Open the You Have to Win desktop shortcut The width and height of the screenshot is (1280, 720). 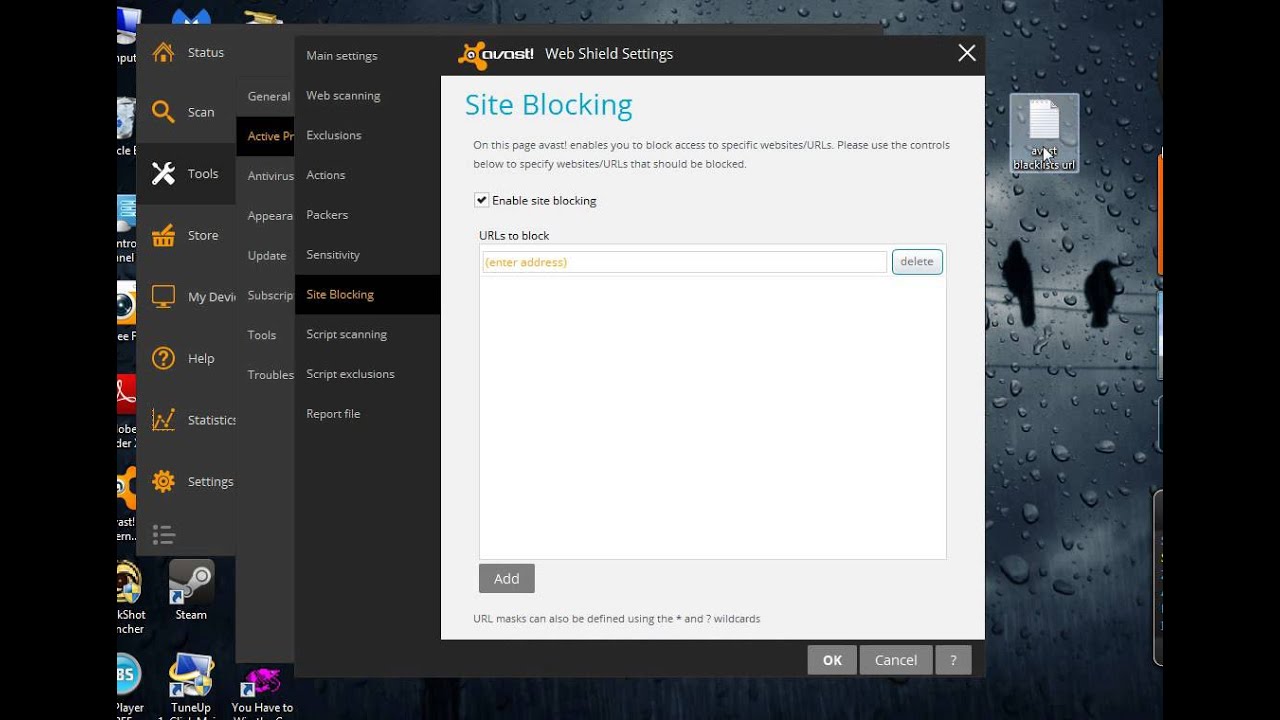pyautogui.click(x=262, y=690)
